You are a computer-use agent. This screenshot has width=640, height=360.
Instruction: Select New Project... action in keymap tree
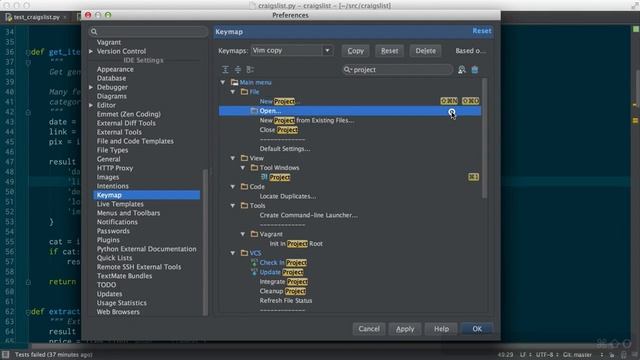pyautogui.click(x=280, y=101)
